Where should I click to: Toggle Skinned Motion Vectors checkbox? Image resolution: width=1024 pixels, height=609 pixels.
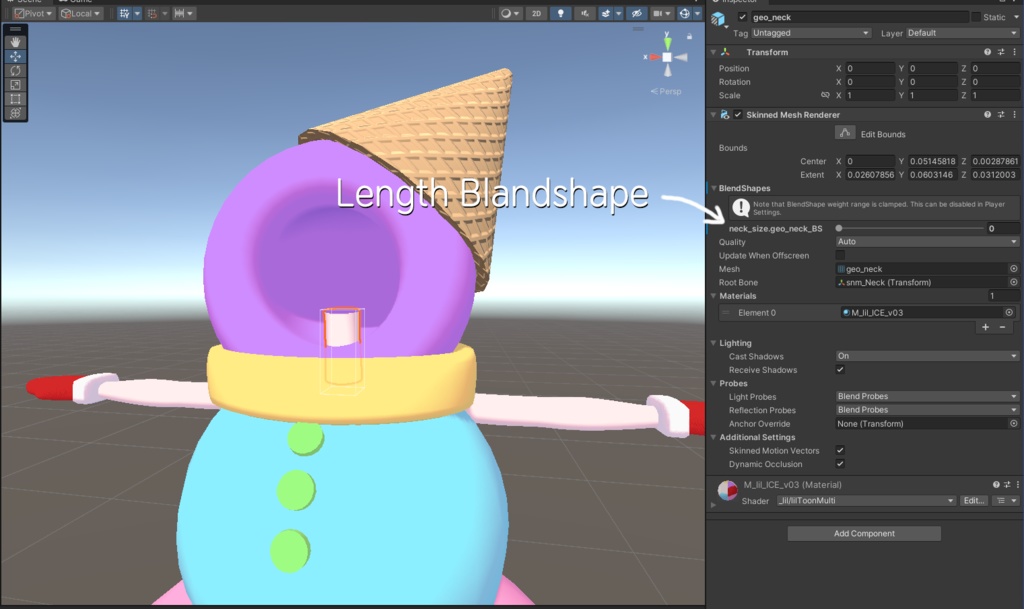(840, 450)
